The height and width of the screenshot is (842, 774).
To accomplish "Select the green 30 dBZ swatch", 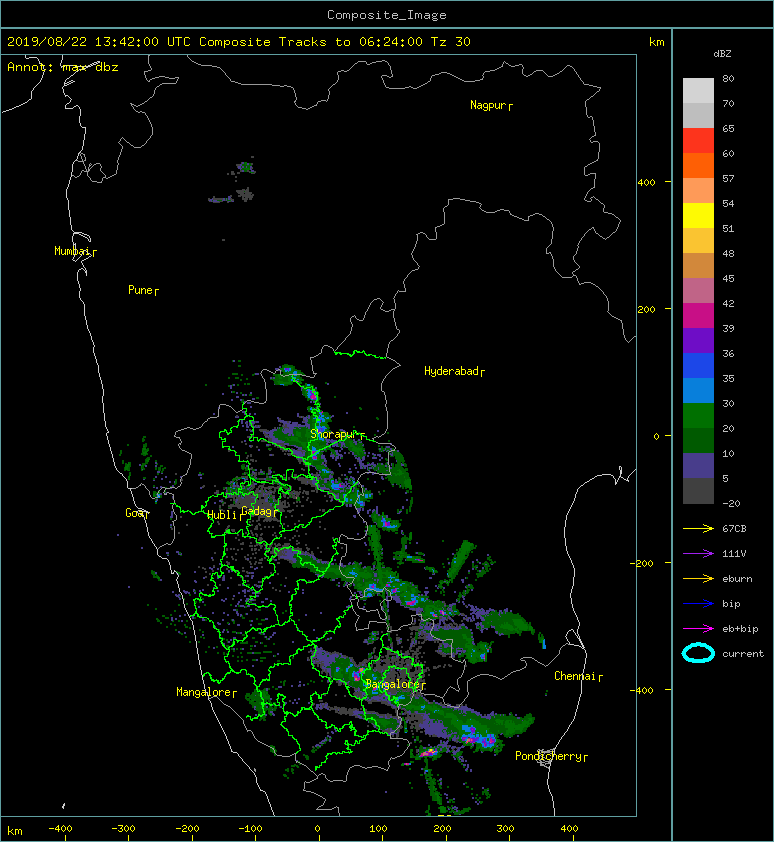I will (698, 416).
